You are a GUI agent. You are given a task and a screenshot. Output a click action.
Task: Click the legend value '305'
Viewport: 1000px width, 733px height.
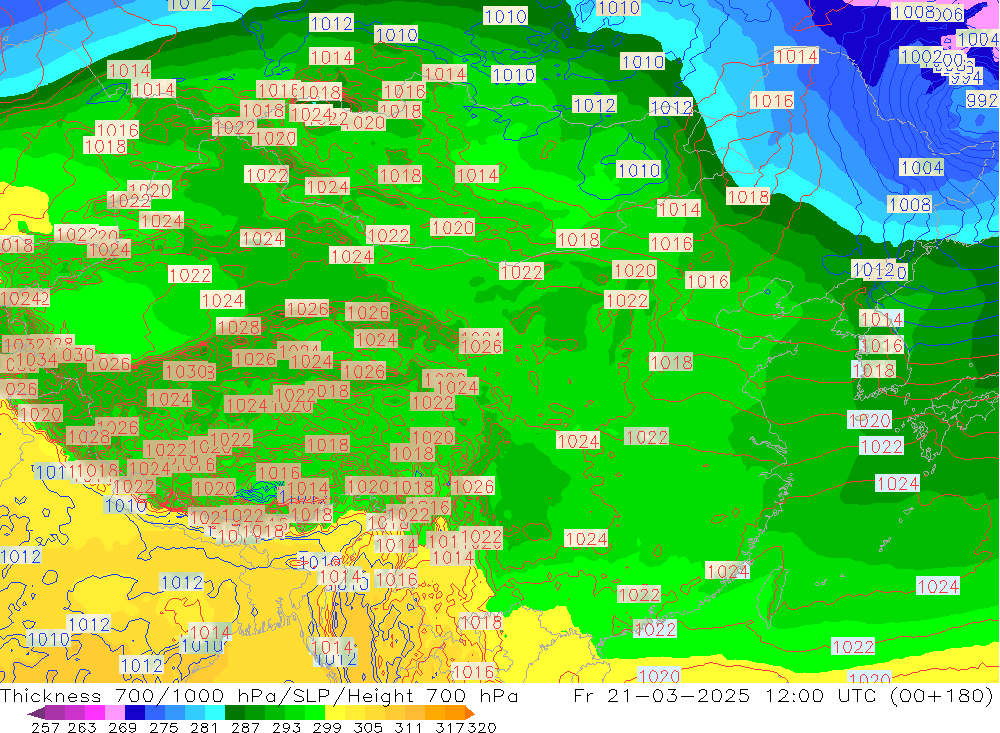coord(367,727)
